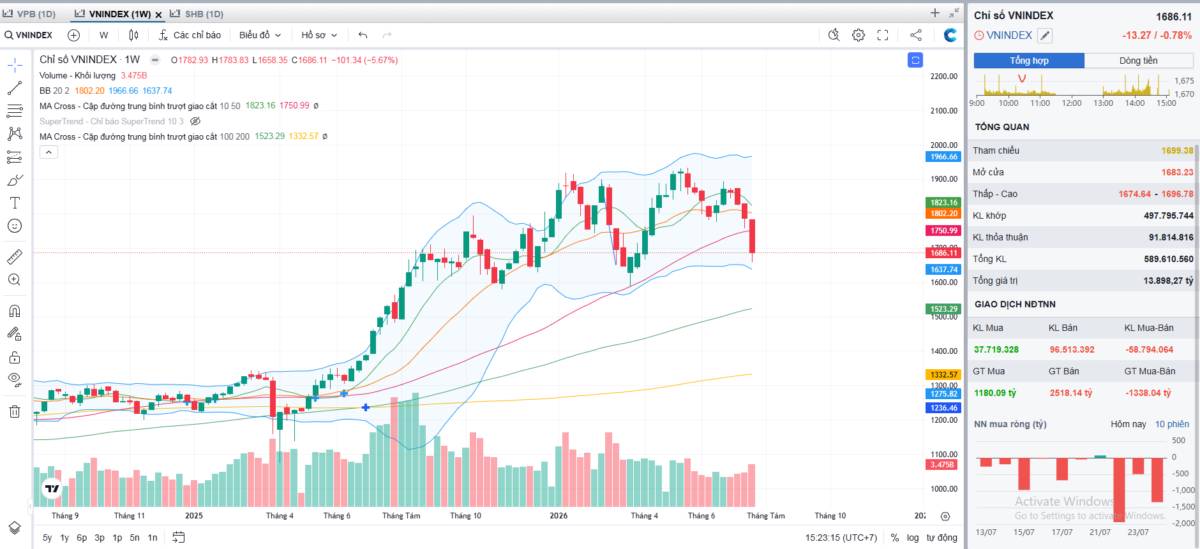Select the trend line drawing tool
The width and height of the screenshot is (1200, 549).
[x=14, y=87]
